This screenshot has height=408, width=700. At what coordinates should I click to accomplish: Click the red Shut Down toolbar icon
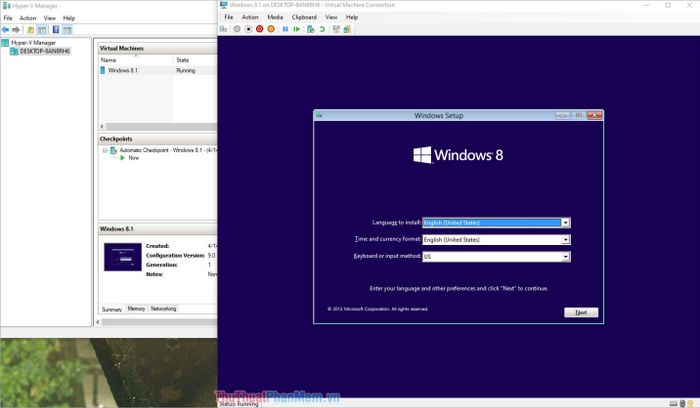pyautogui.click(x=259, y=29)
